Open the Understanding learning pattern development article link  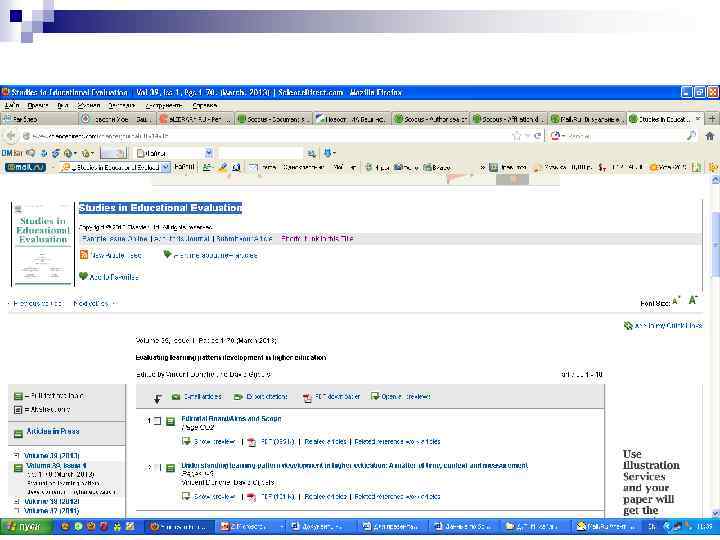point(354,466)
